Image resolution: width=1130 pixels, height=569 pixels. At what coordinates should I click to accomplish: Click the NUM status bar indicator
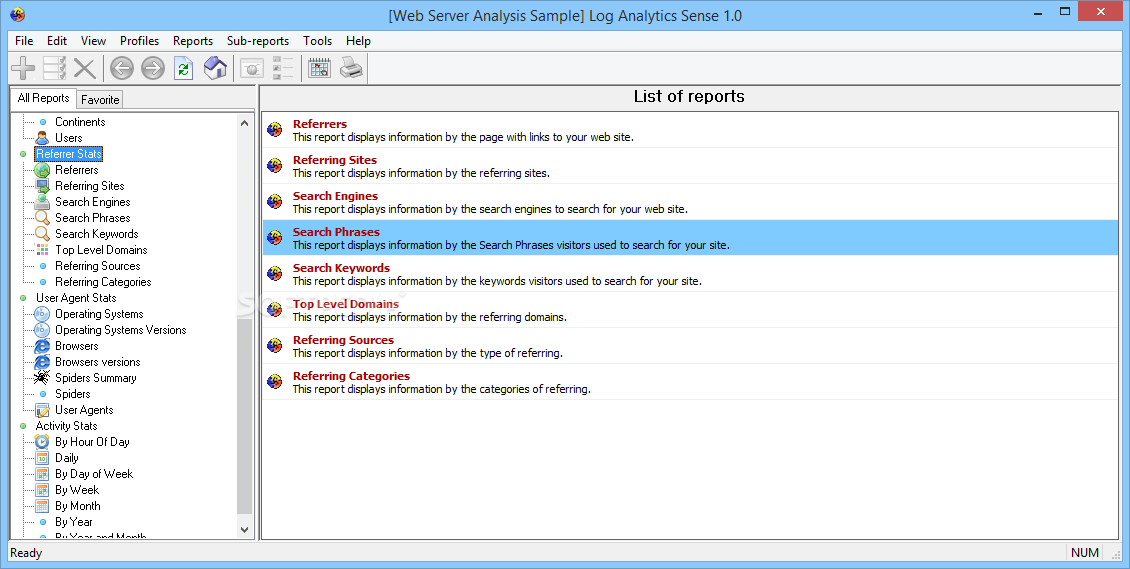[x=1085, y=552]
